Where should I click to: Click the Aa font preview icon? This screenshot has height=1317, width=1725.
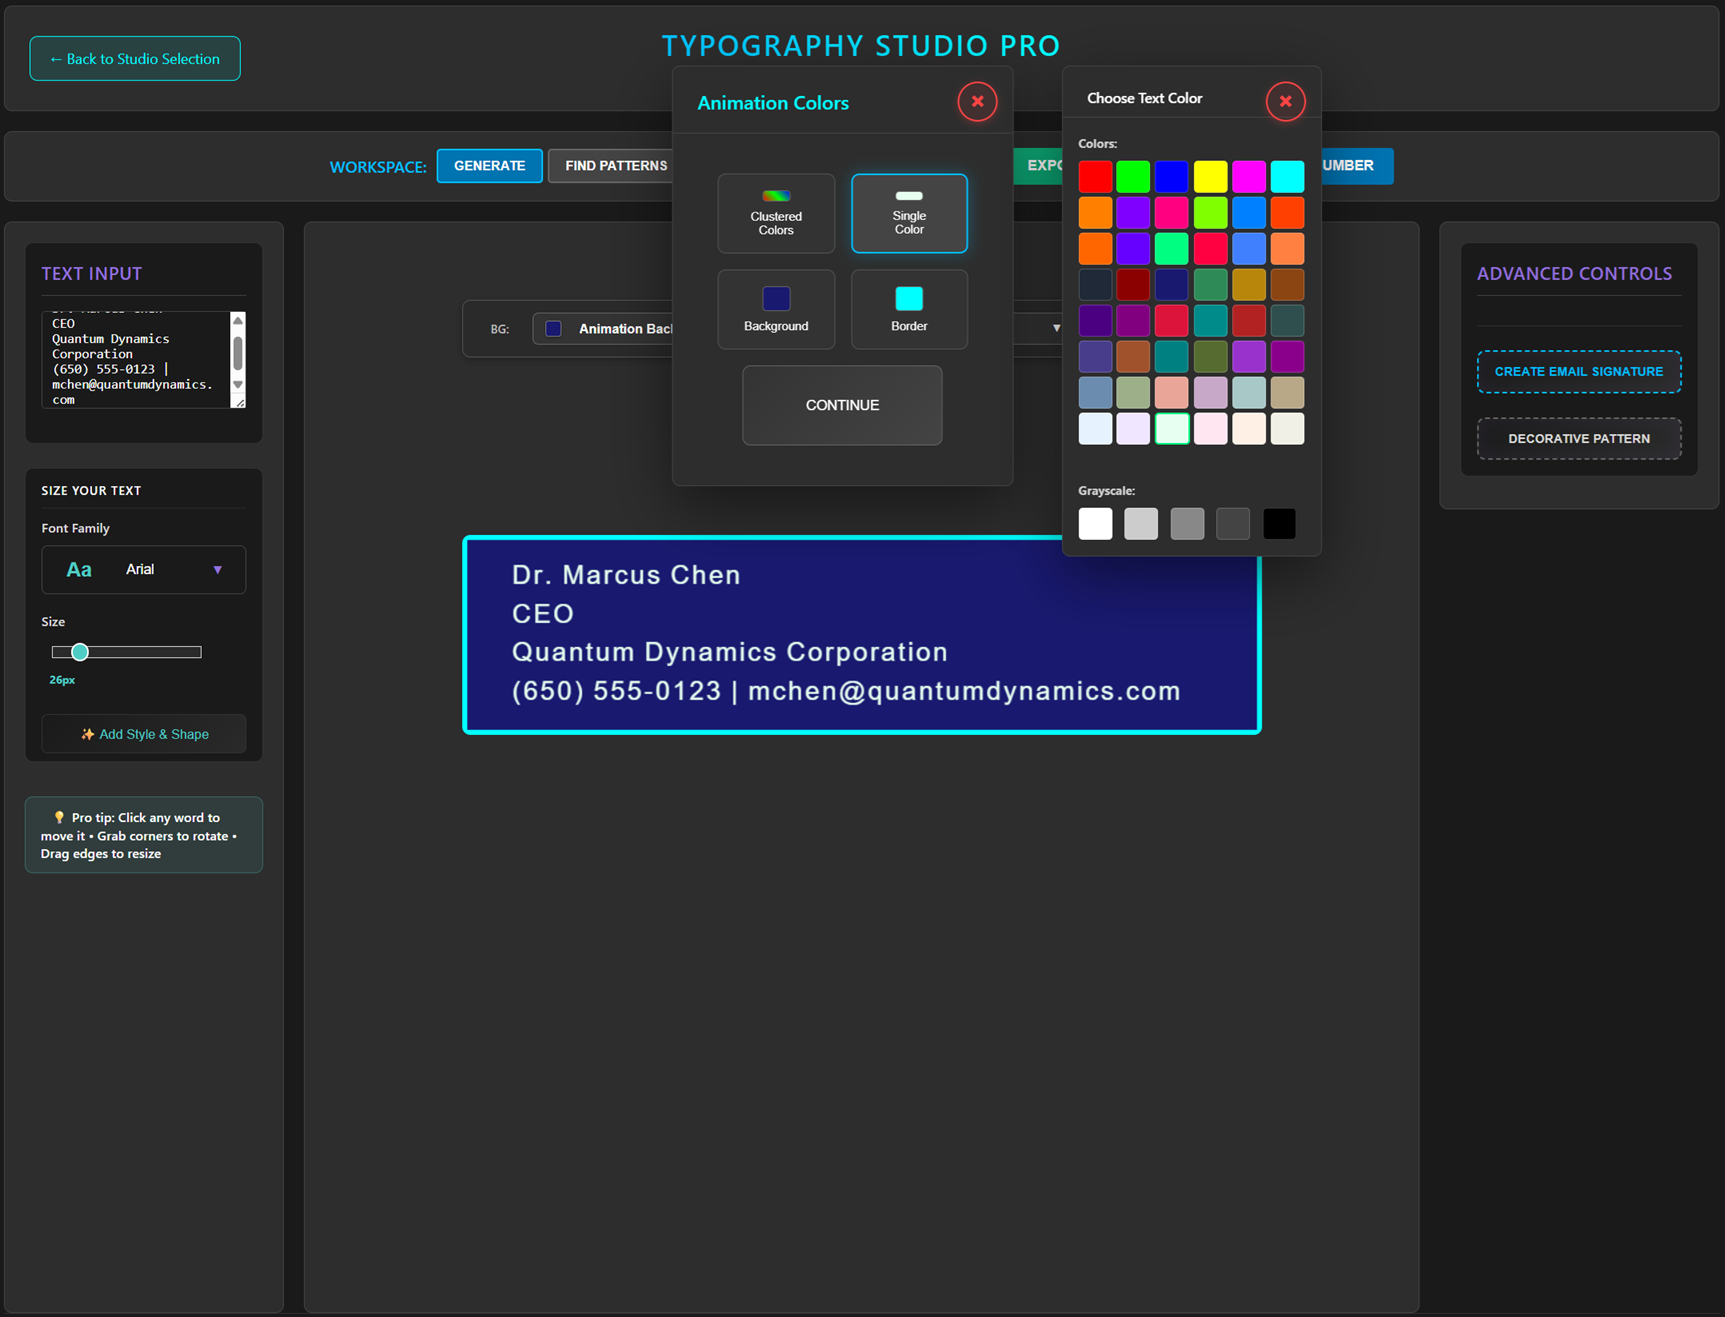(x=79, y=570)
